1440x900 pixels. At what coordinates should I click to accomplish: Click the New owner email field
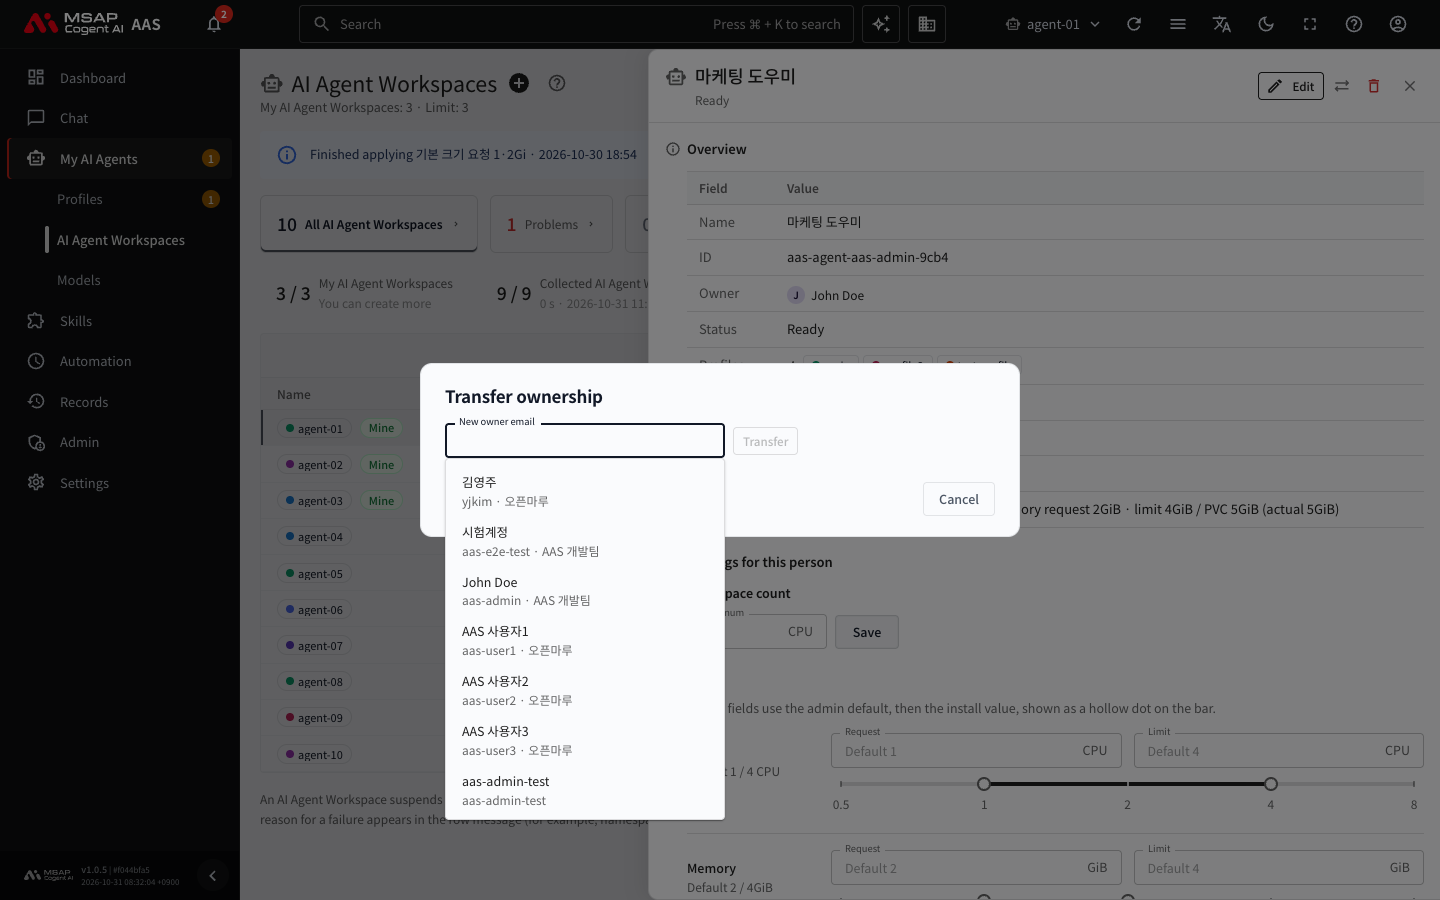pos(585,441)
